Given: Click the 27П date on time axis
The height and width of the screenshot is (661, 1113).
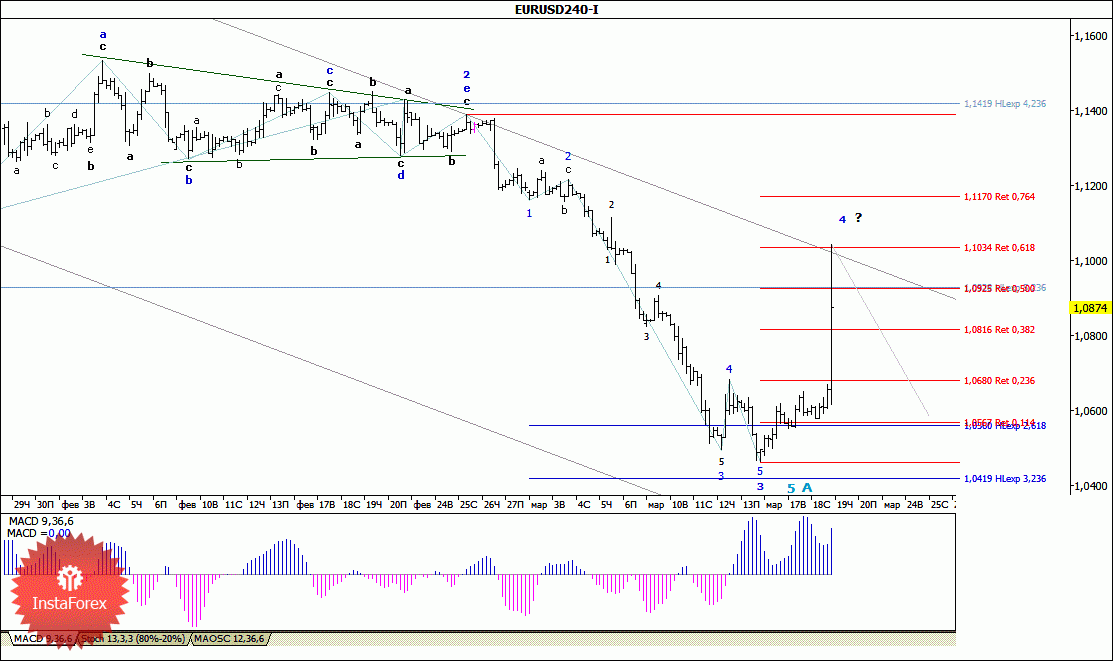Looking at the screenshot, I should click(x=515, y=505).
